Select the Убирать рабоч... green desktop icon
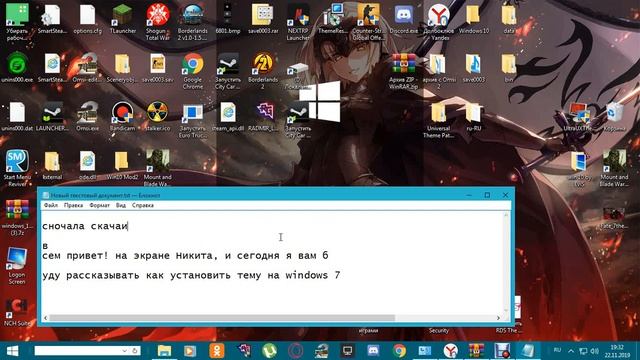Viewport: 640px width, 360px height. pos(17,22)
